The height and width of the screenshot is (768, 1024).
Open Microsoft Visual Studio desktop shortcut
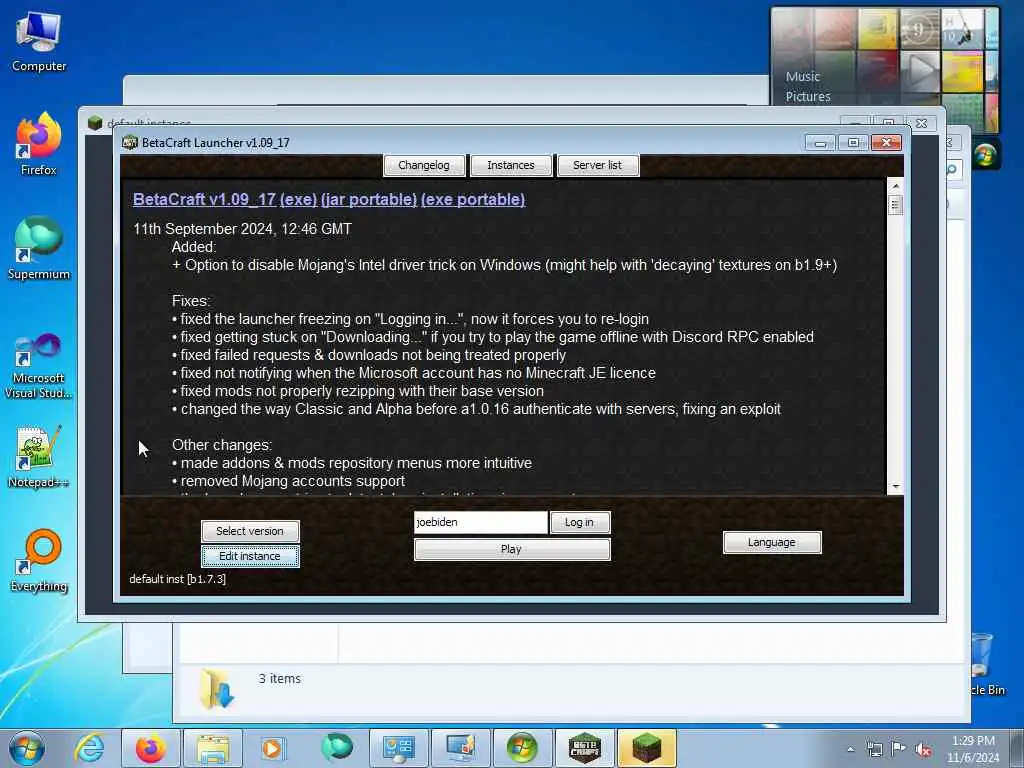pos(39,366)
